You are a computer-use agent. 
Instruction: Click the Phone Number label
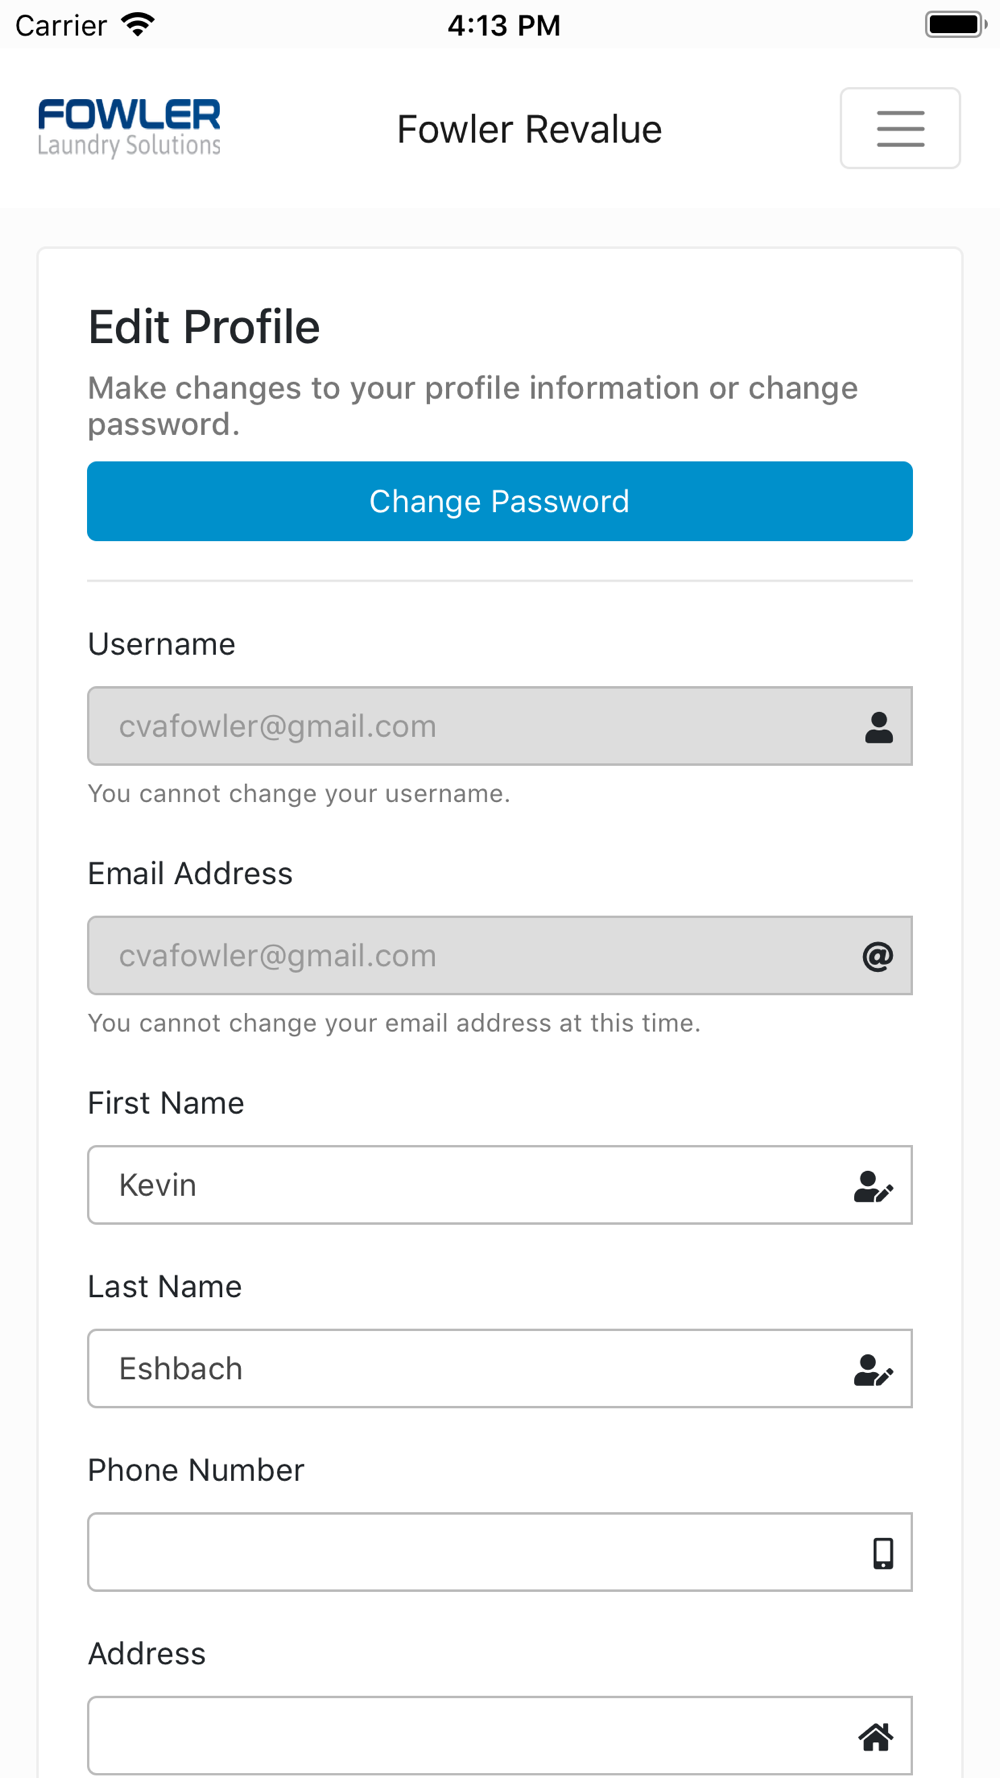pos(196,1470)
